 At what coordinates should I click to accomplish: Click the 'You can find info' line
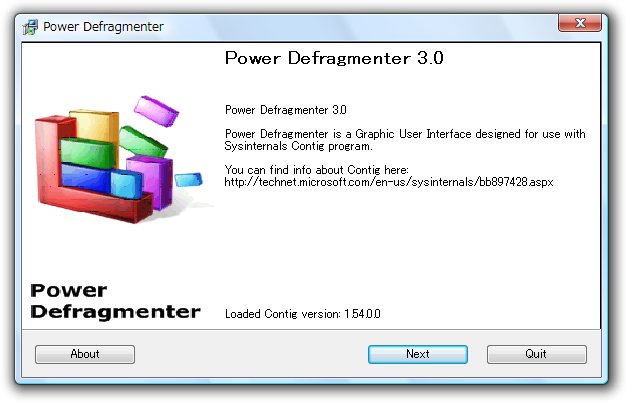pos(316,170)
